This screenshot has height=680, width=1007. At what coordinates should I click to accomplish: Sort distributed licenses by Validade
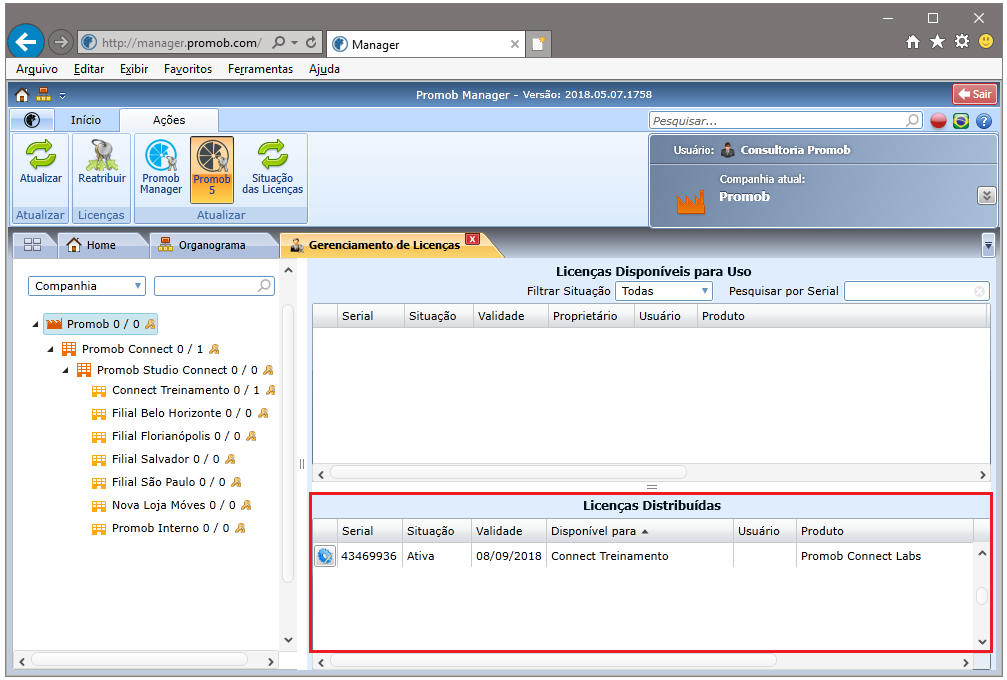[509, 531]
